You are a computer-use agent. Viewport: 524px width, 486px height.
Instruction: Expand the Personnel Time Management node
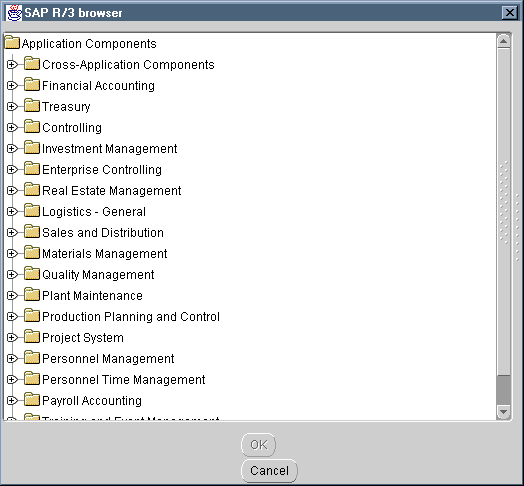pos(12,379)
